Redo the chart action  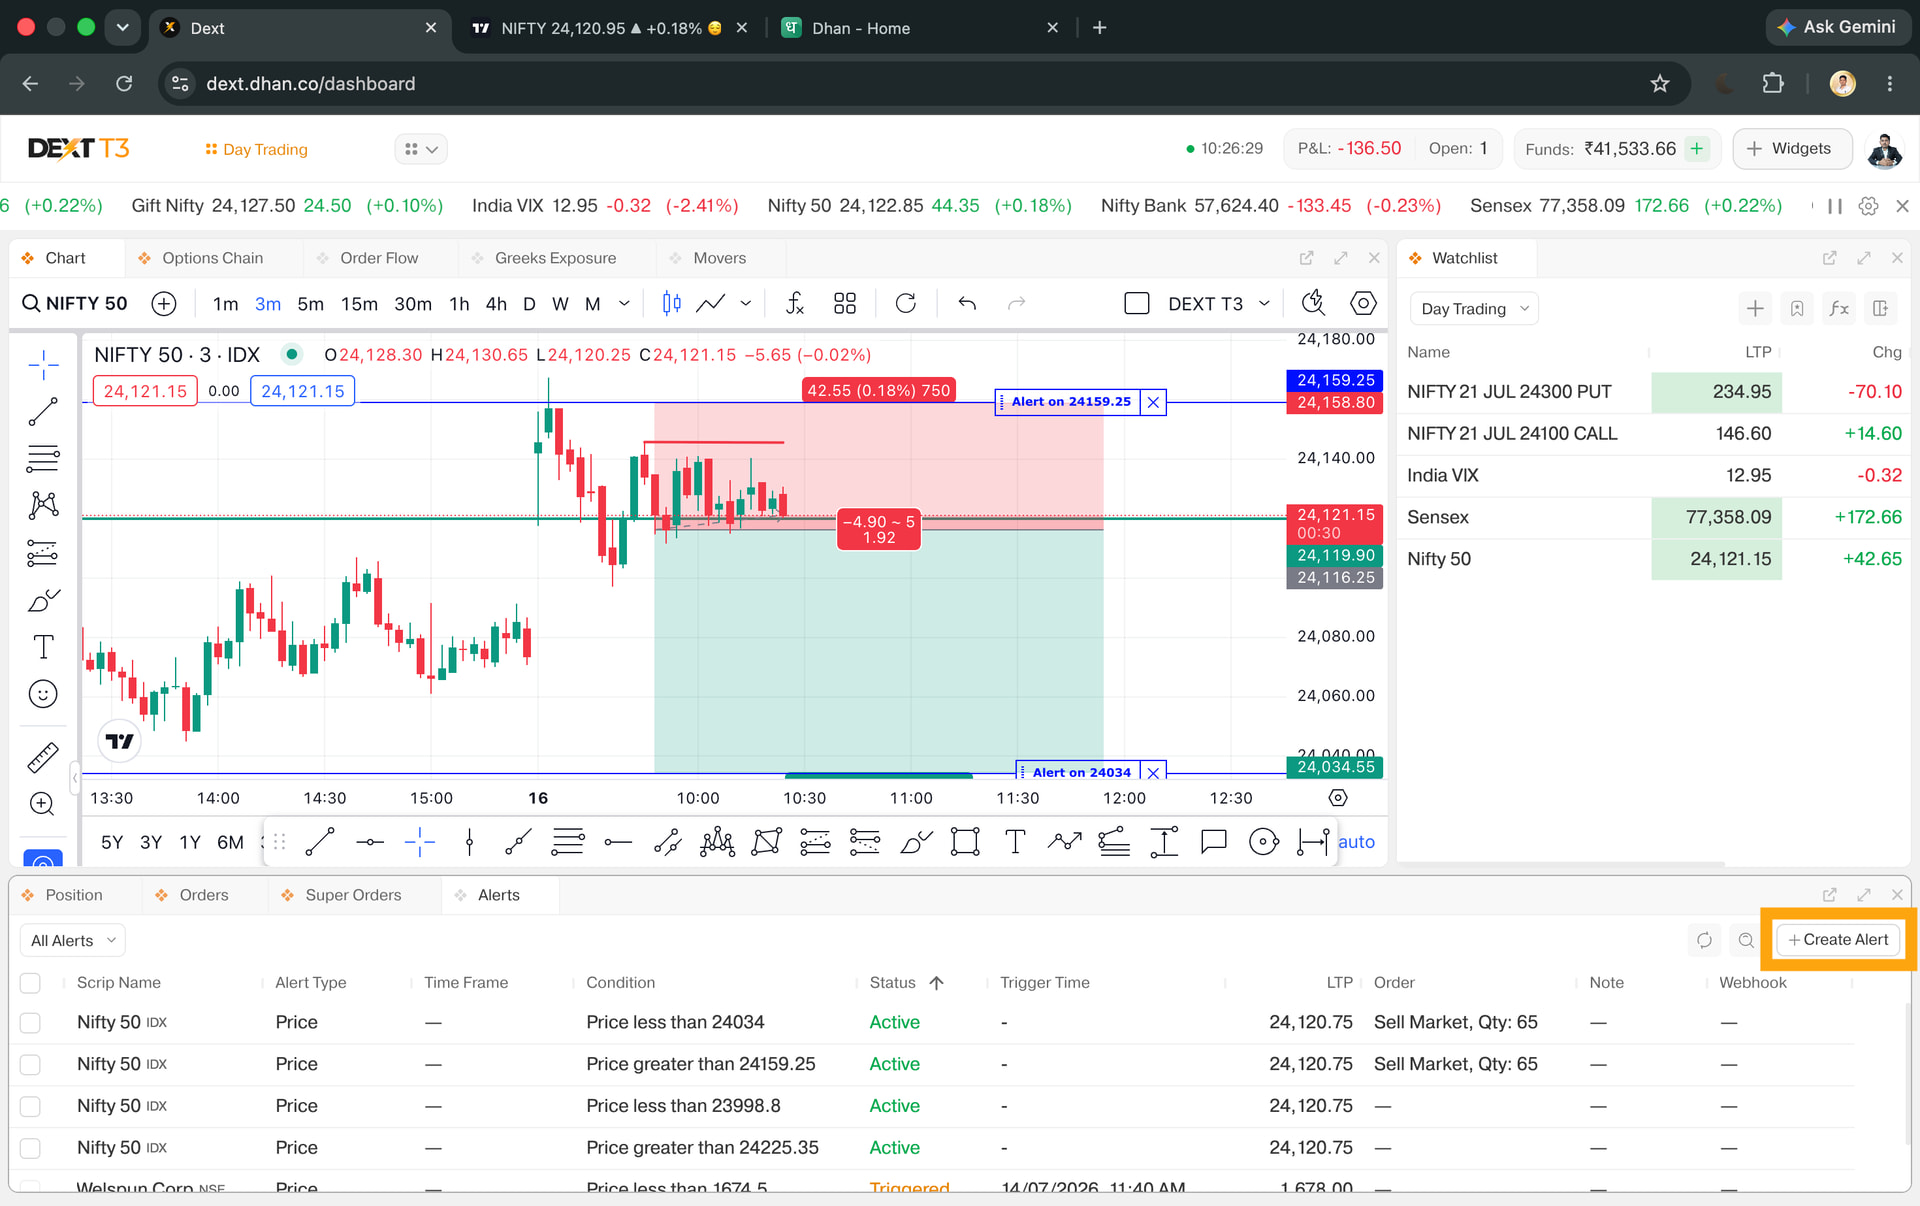(1017, 303)
